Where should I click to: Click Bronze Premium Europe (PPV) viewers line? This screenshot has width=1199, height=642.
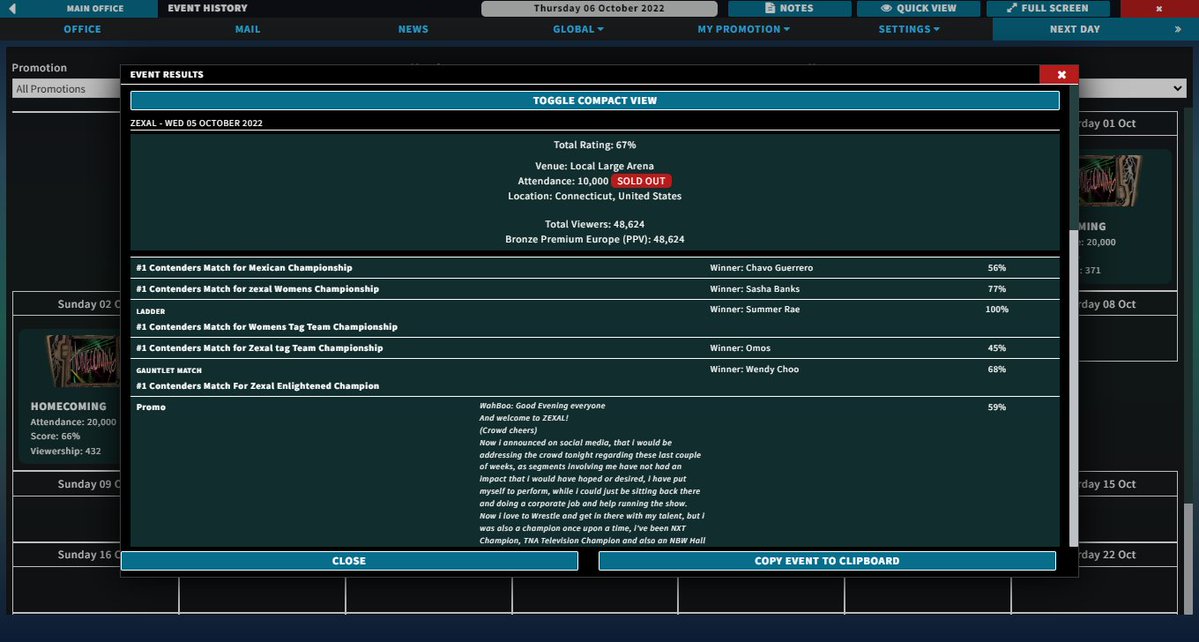pos(595,239)
